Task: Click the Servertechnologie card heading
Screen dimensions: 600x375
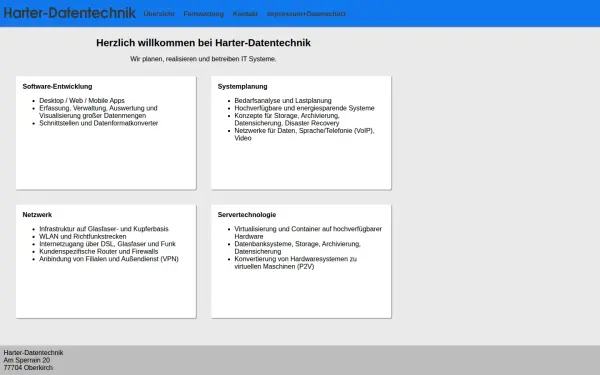Action: point(247,215)
